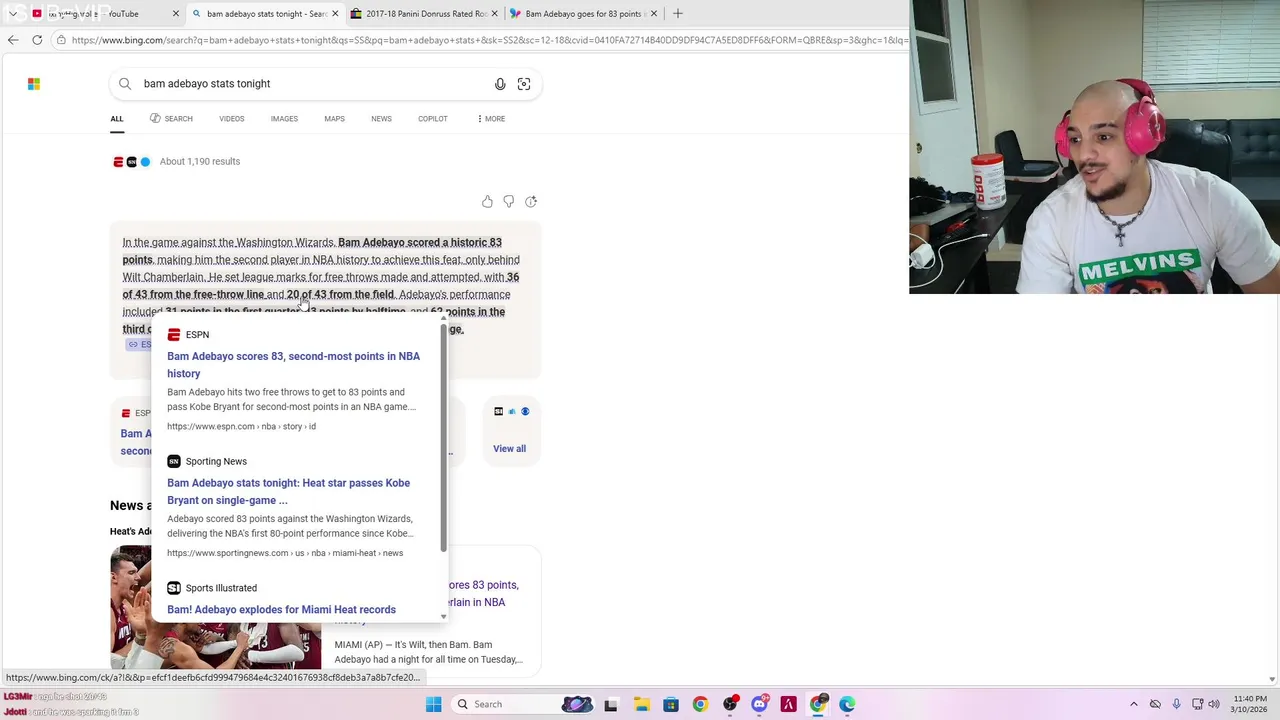
Task: Open ESPN link Bam Adebayo scores 83
Action: 293,365
